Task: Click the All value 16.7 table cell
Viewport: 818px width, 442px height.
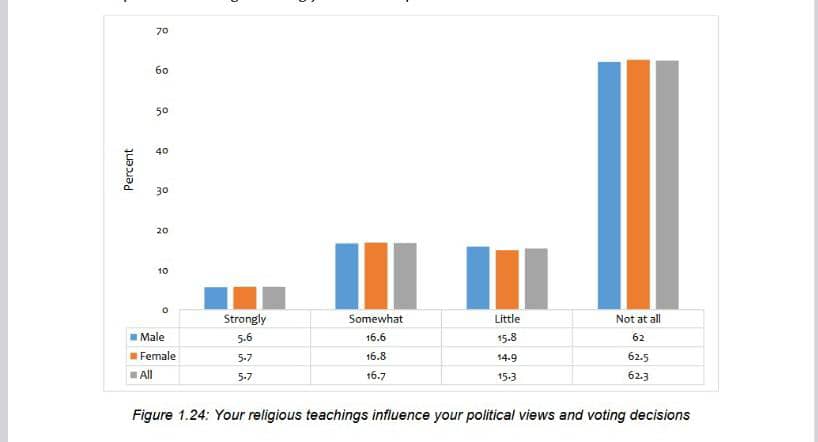Action: click(x=376, y=376)
